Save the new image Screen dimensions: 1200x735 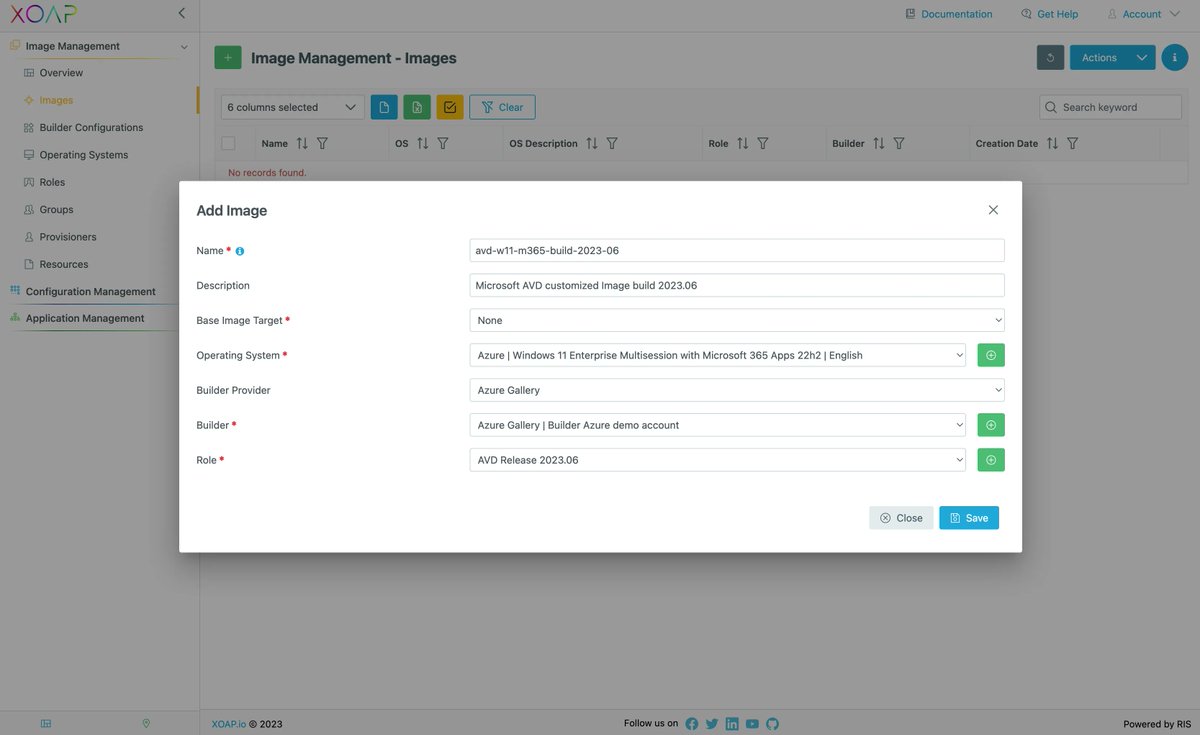click(x=969, y=518)
